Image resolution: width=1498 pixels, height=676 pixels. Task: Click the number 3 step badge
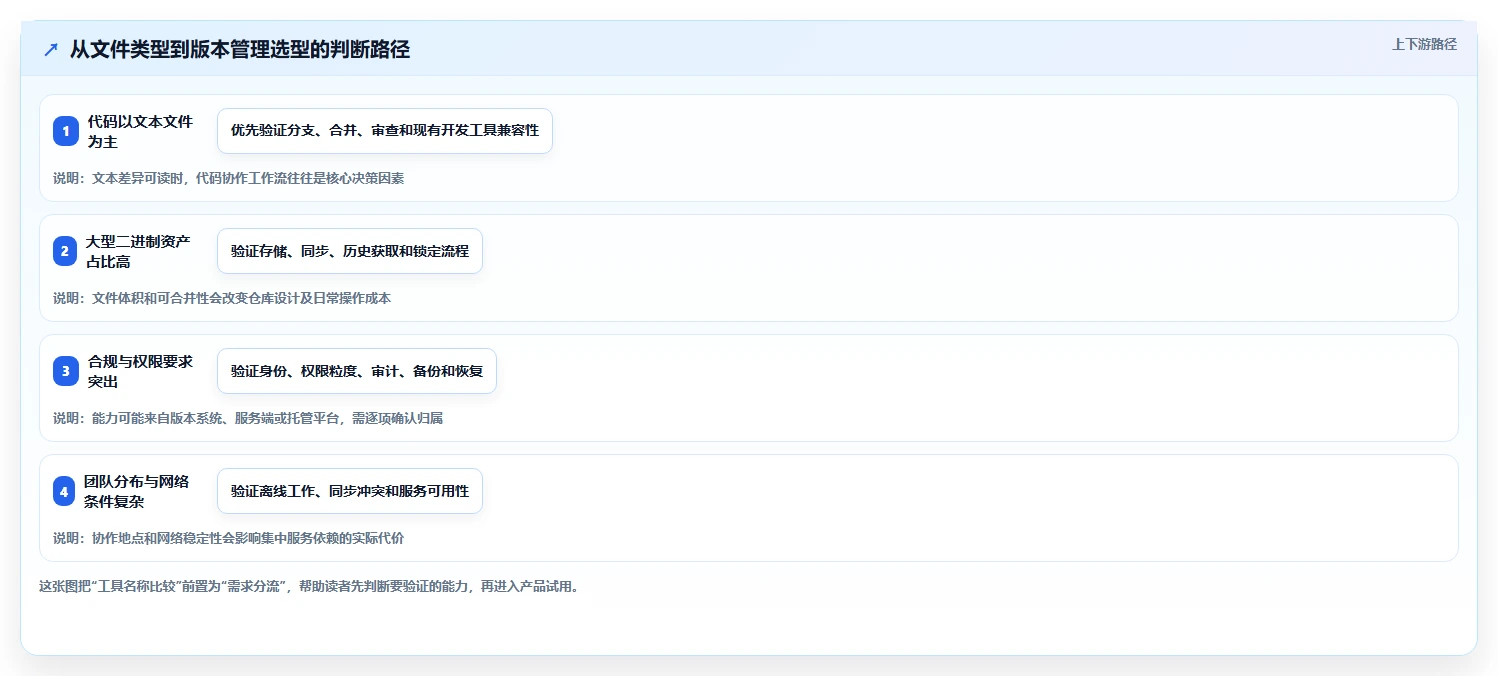[x=66, y=371]
